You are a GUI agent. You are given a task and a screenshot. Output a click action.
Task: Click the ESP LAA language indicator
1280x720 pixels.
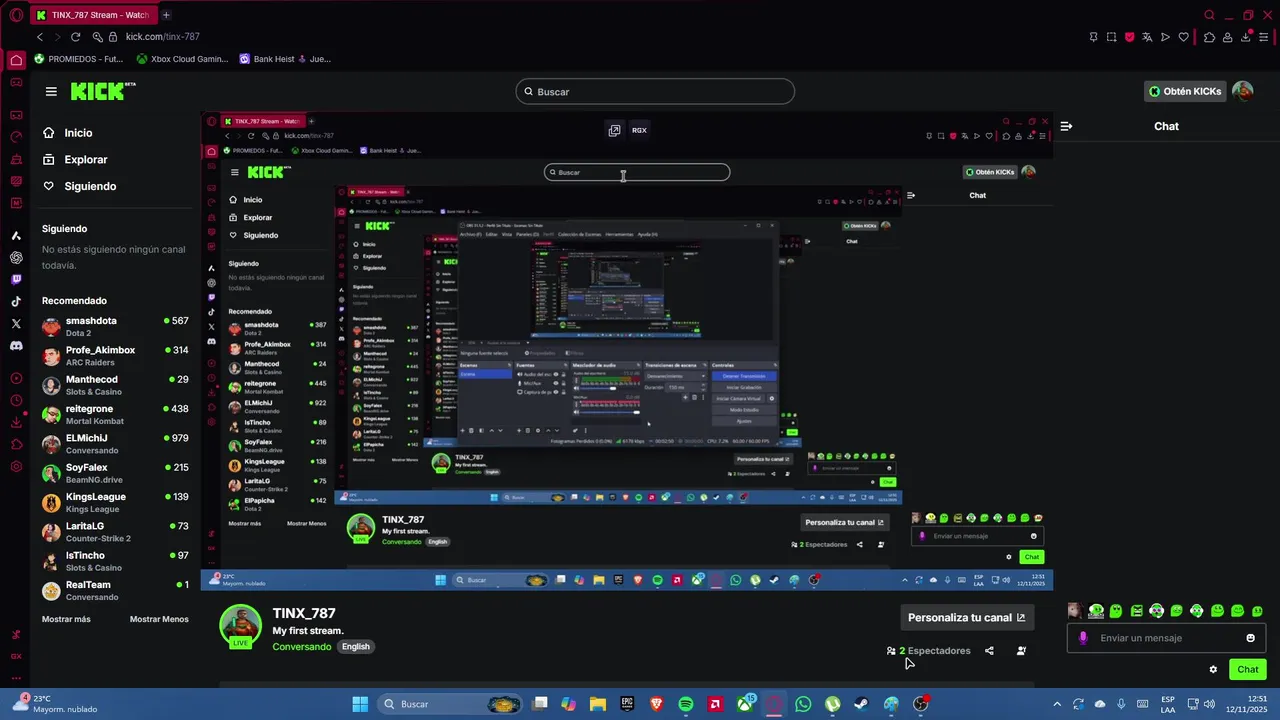[x=1168, y=704]
